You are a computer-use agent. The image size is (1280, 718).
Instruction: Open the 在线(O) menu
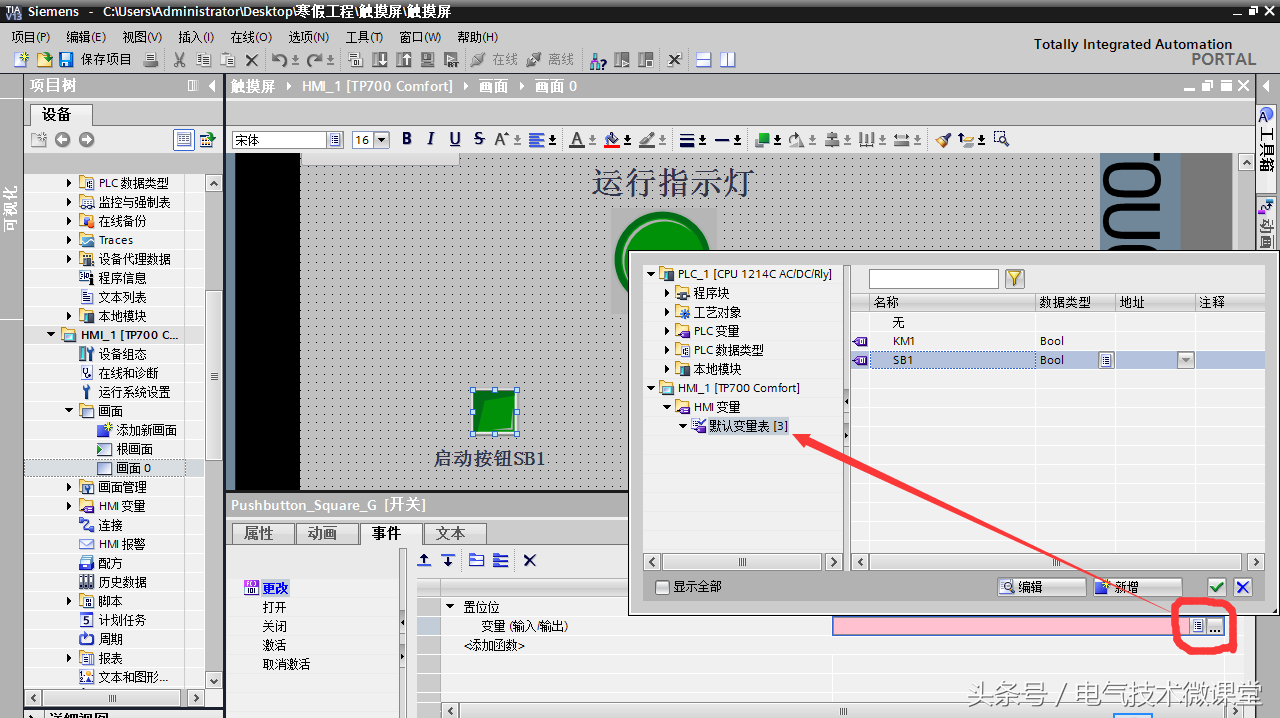tap(251, 37)
